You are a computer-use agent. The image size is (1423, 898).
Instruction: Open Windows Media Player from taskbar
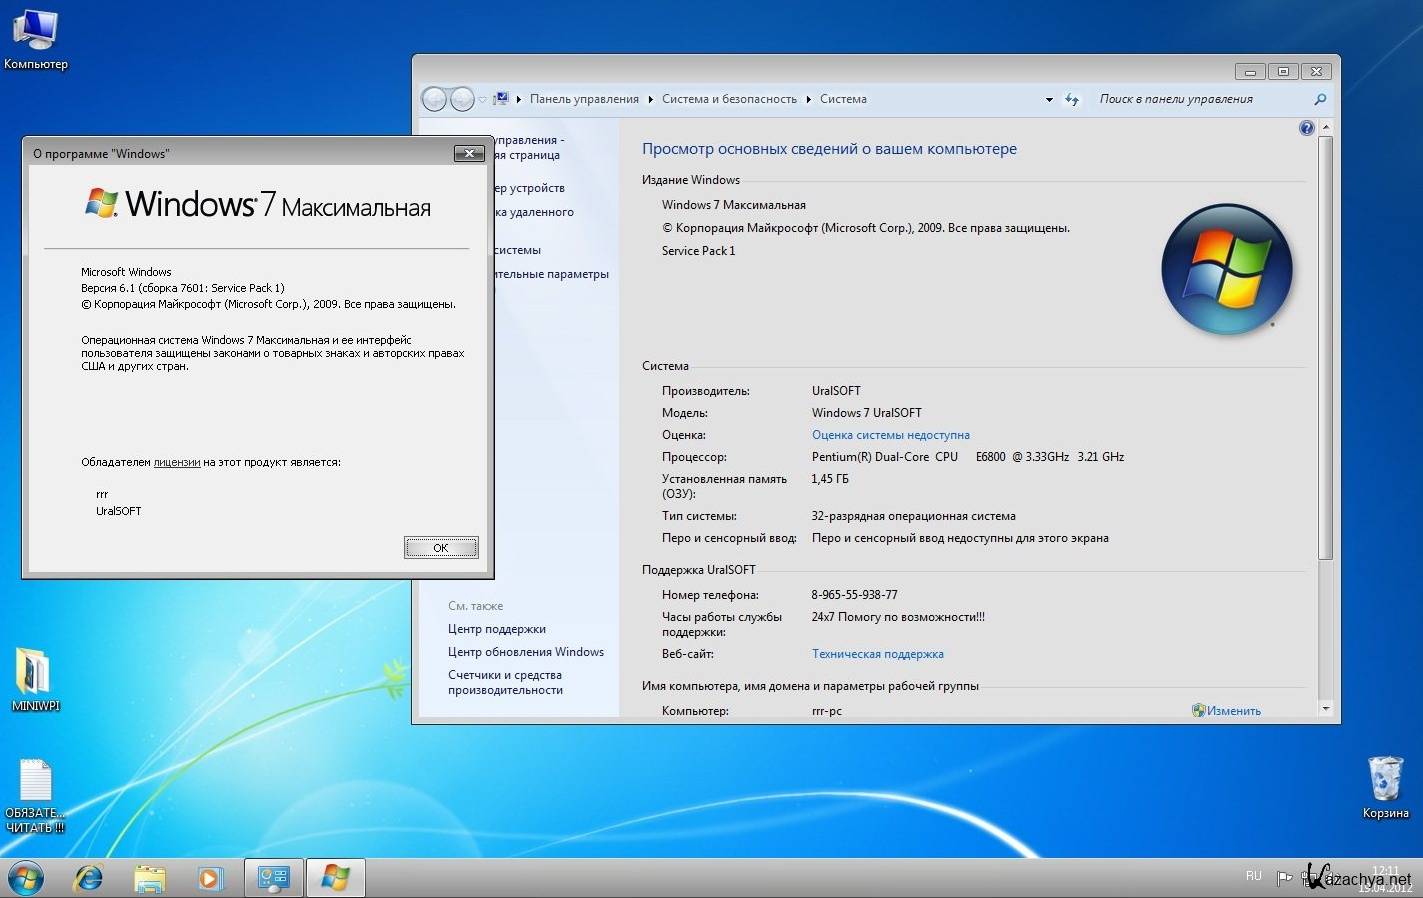[x=210, y=878]
